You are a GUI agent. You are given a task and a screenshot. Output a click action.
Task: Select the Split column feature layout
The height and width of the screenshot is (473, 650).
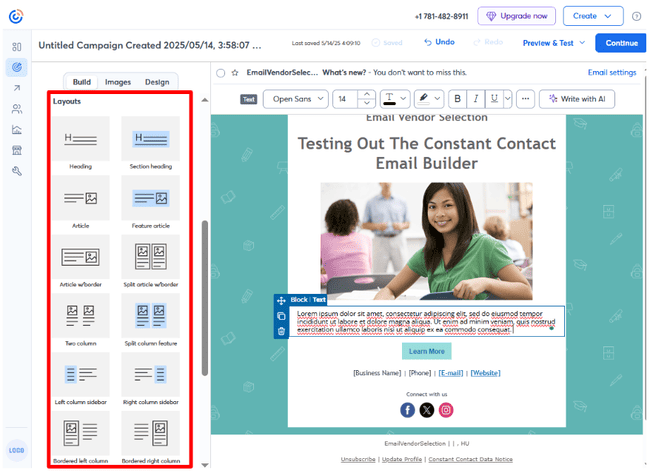pyautogui.click(x=150, y=320)
